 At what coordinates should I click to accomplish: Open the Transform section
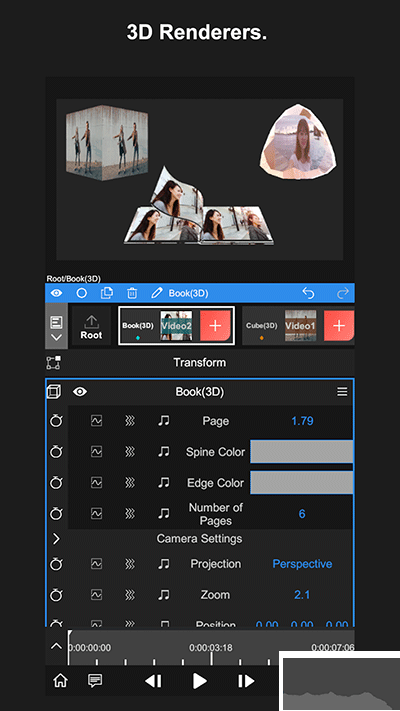200,362
